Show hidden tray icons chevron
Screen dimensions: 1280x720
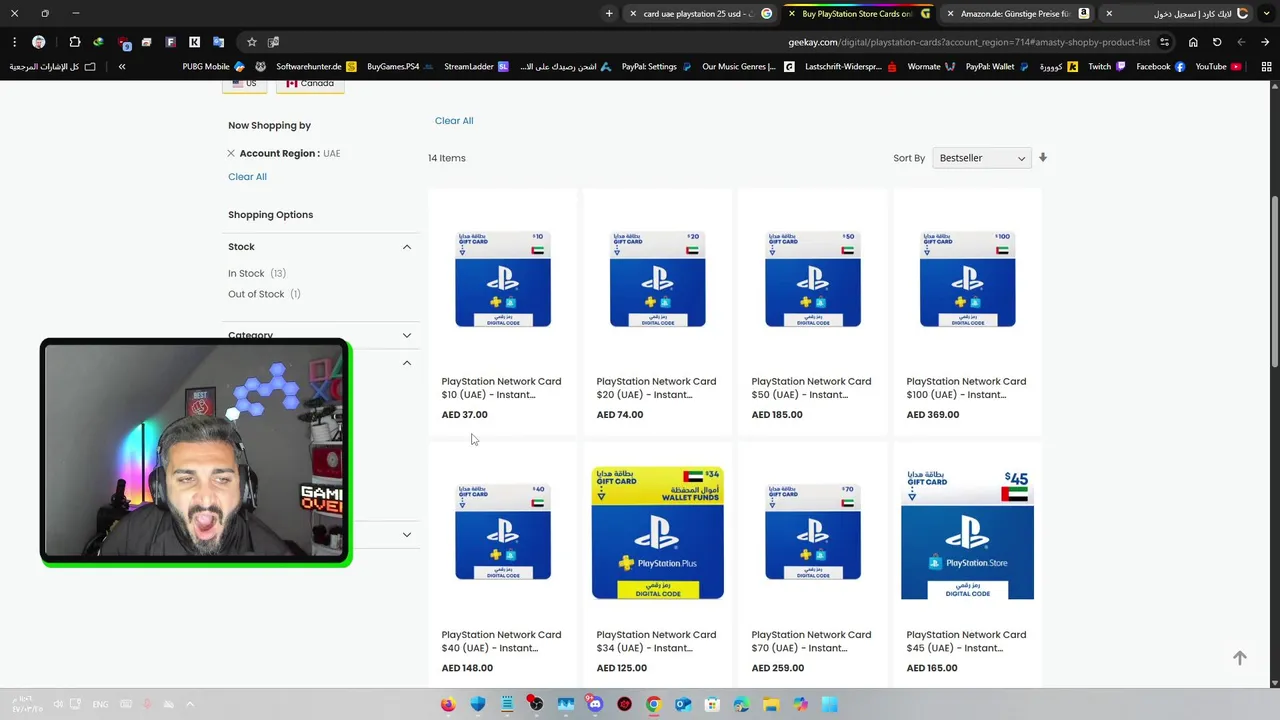tap(190, 704)
